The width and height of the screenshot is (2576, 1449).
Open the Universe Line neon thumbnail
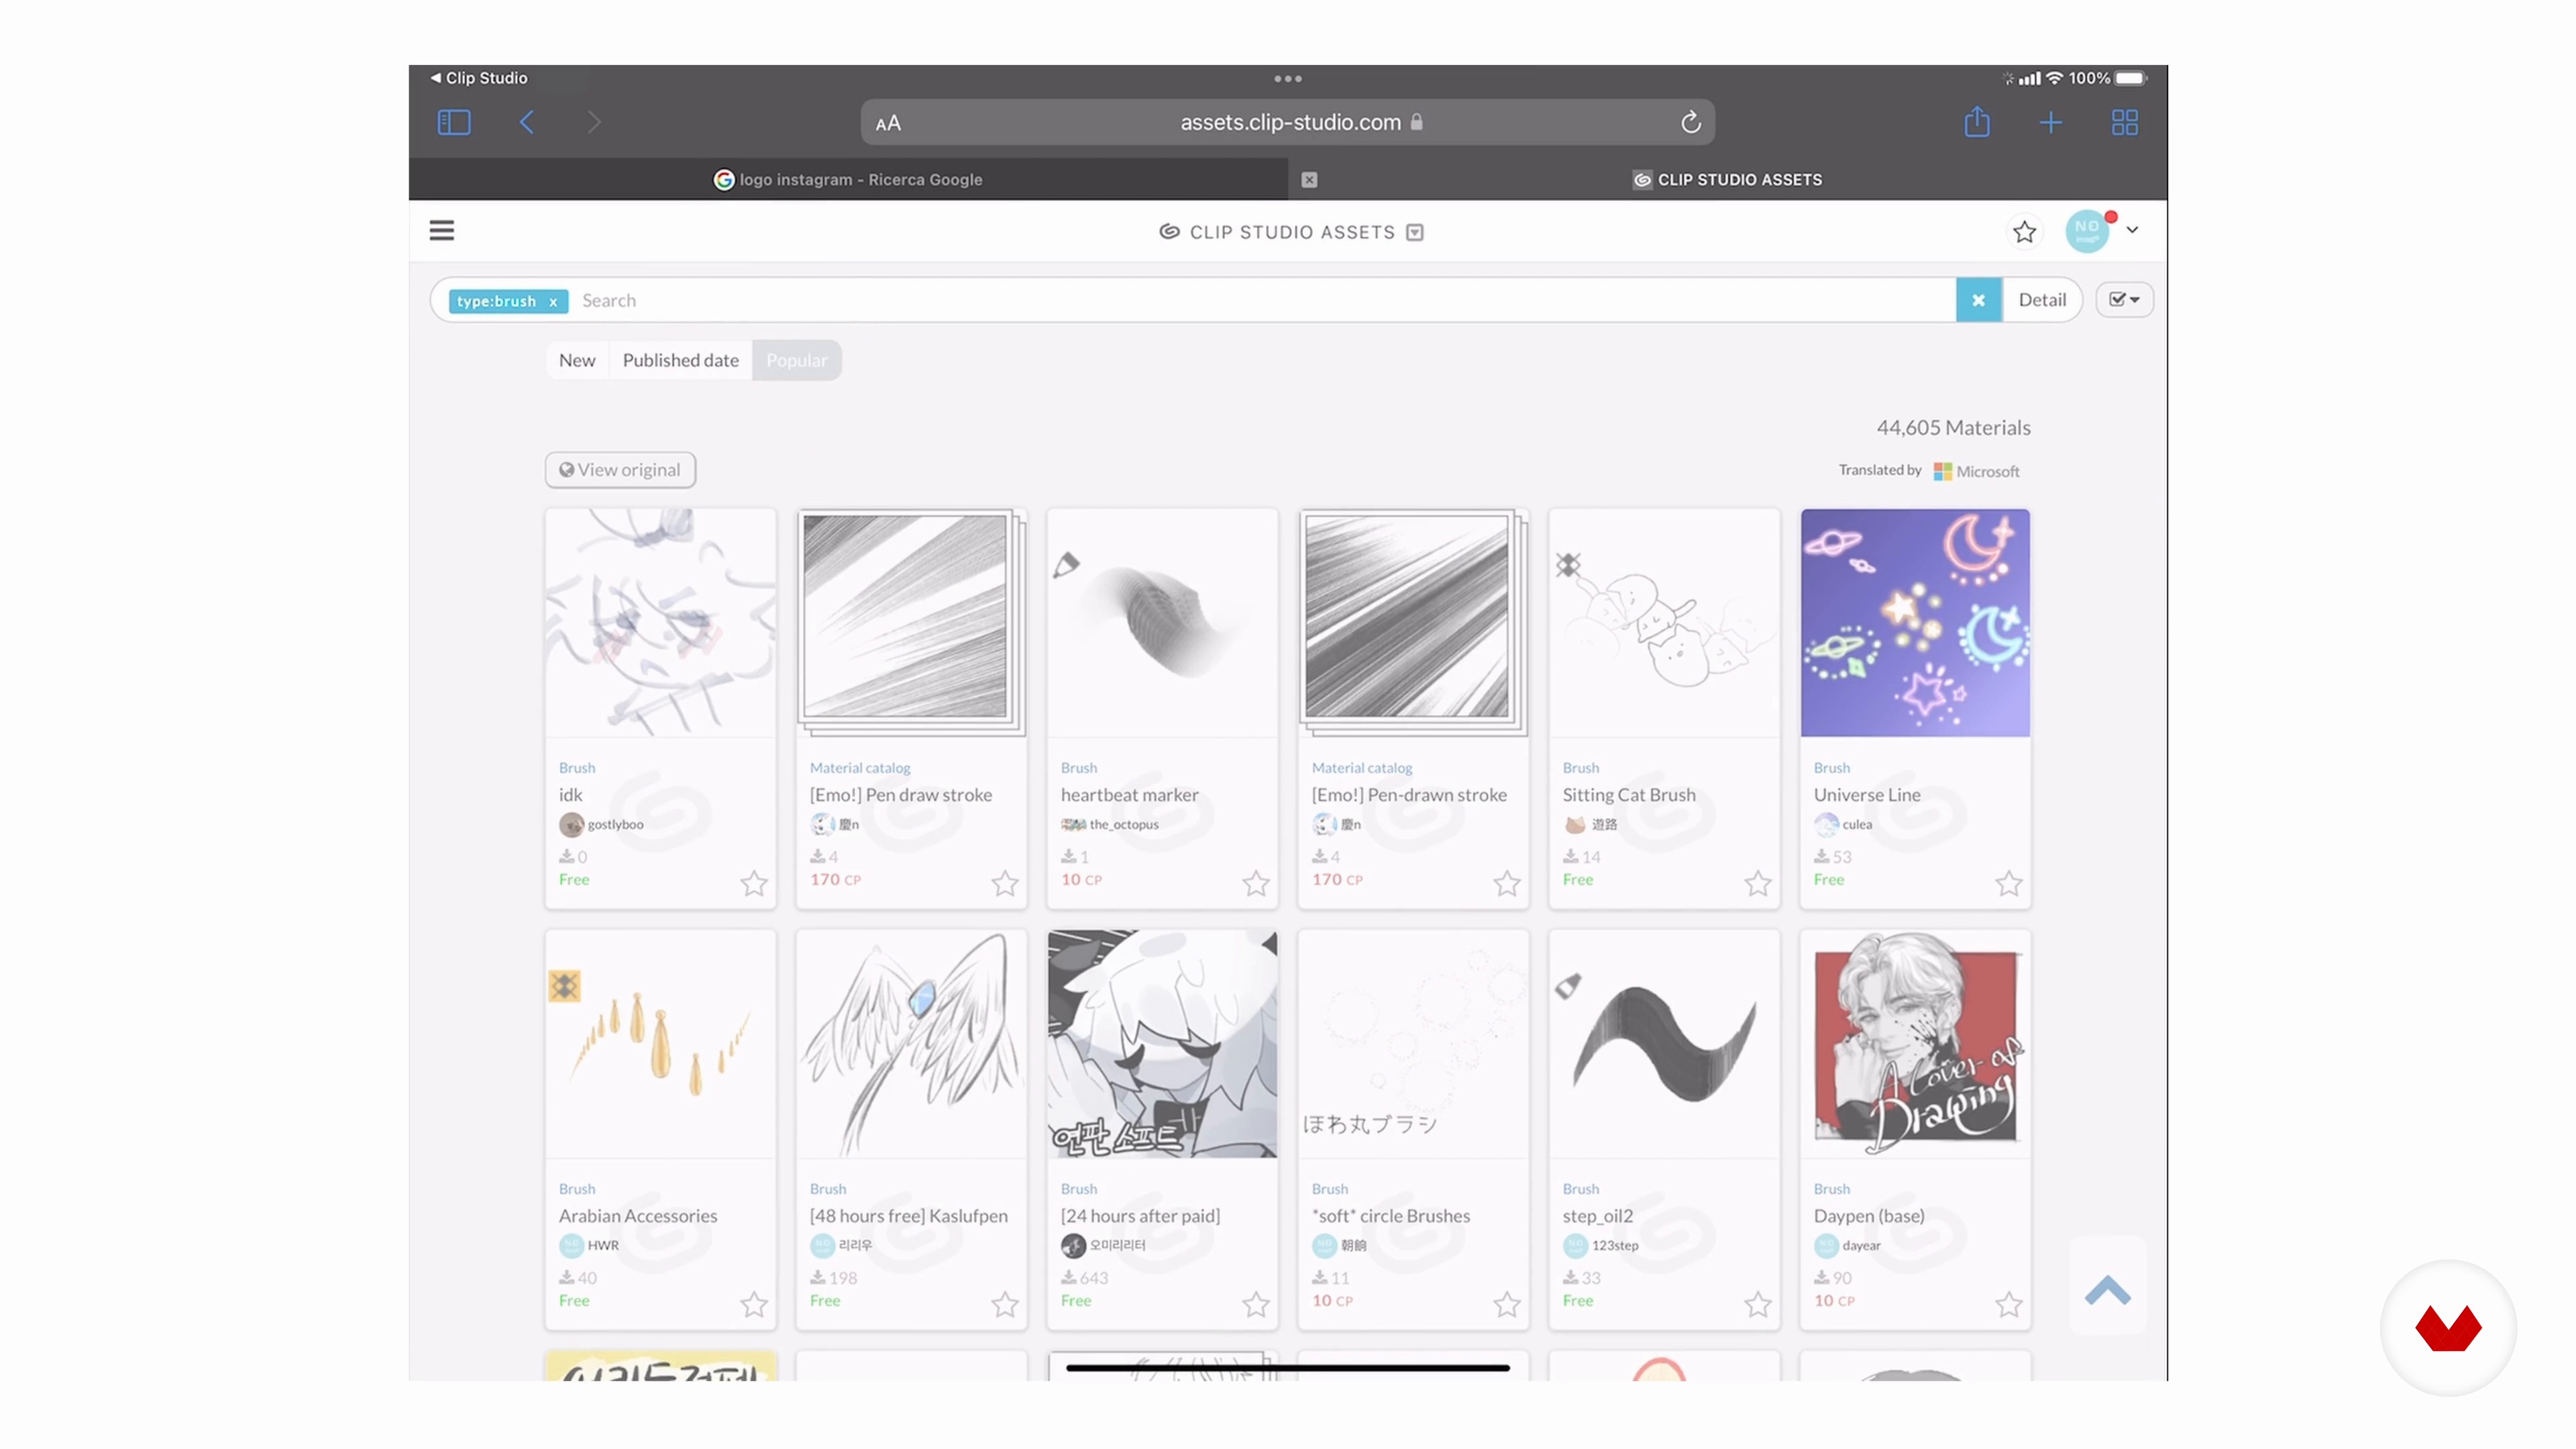(1915, 623)
